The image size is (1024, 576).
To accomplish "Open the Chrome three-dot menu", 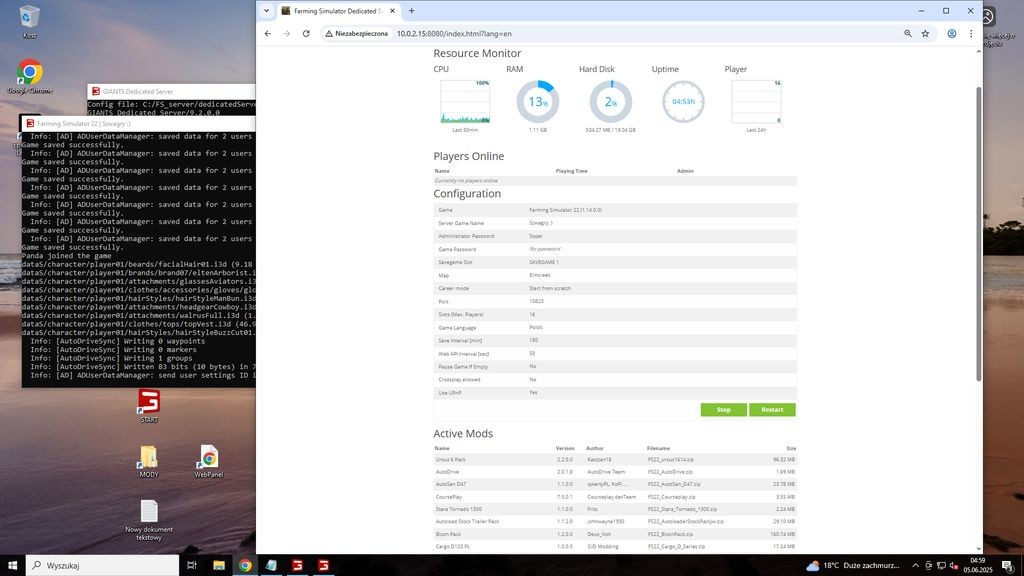I will pyautogui.click(x=970, y=33).
